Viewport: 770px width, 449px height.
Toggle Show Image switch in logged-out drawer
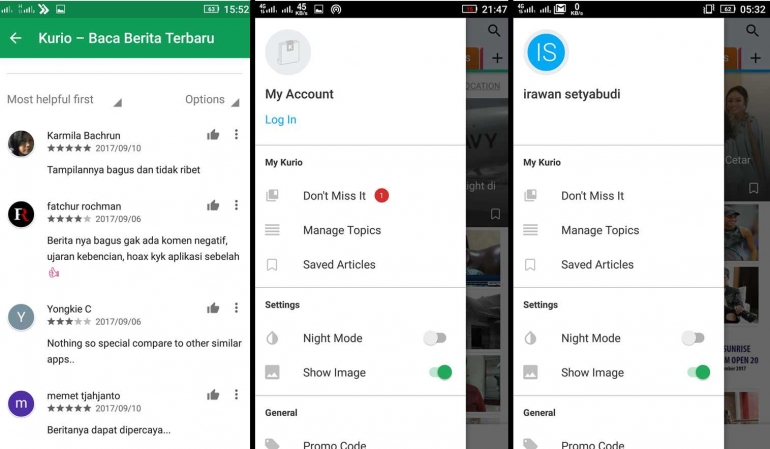pyautogui.click(x=440, y=372)
